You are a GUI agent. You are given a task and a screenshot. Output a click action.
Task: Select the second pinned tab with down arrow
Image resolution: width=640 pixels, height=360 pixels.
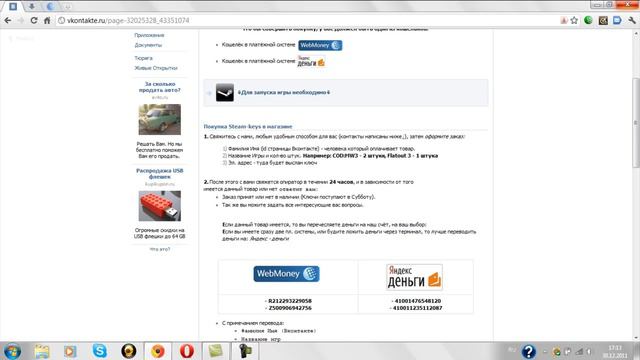point(31,7)
